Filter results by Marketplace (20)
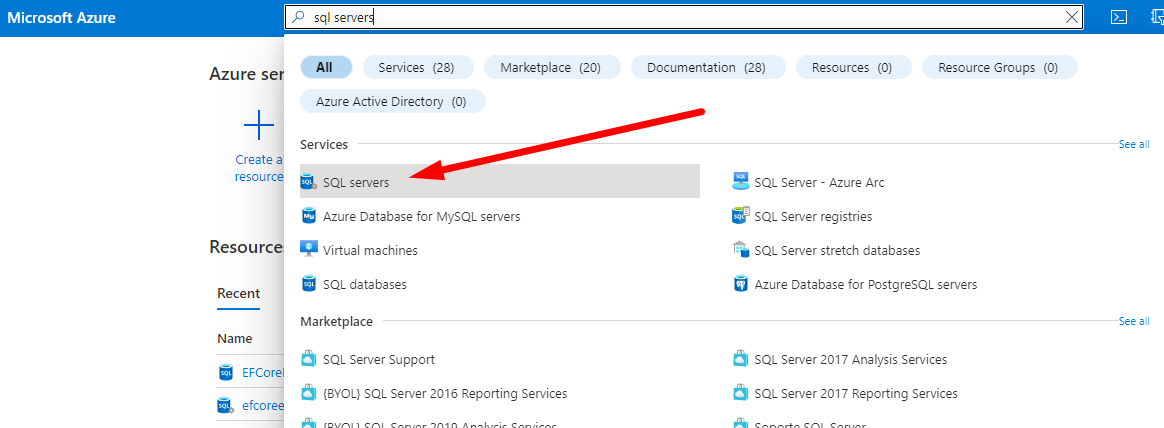The width and height of the screenshot is (1164, 428). point(550,67)
